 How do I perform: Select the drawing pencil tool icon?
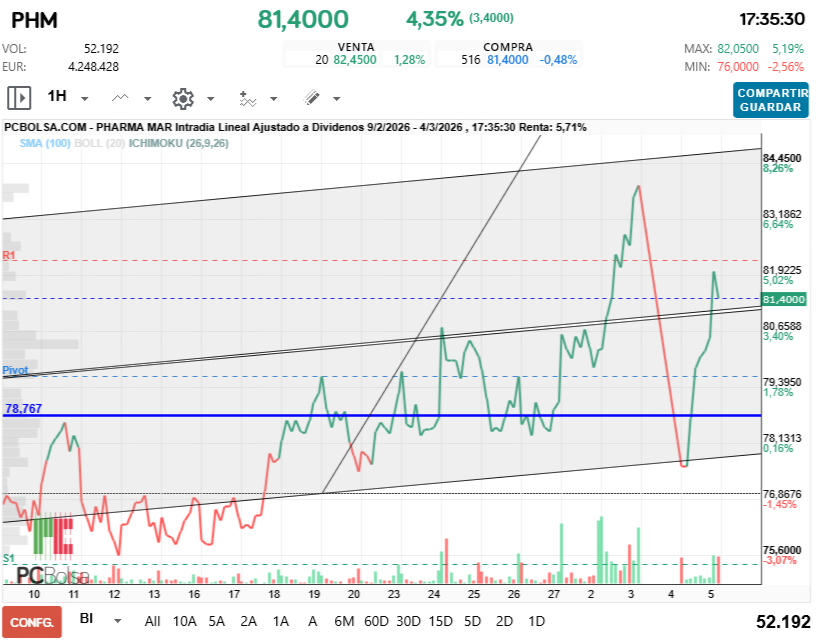click(311, 98)
